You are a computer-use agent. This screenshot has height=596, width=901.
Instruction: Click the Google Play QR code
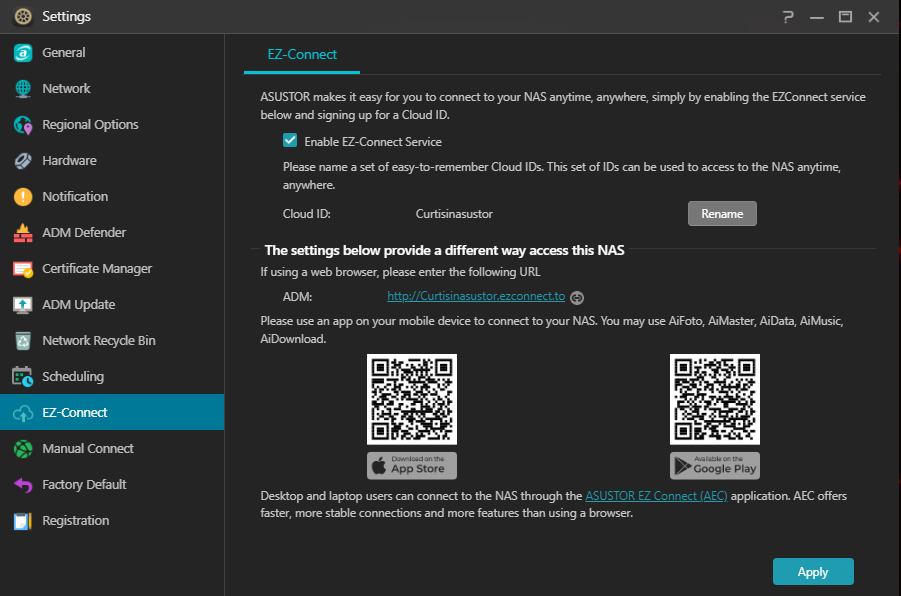(715, 399)
